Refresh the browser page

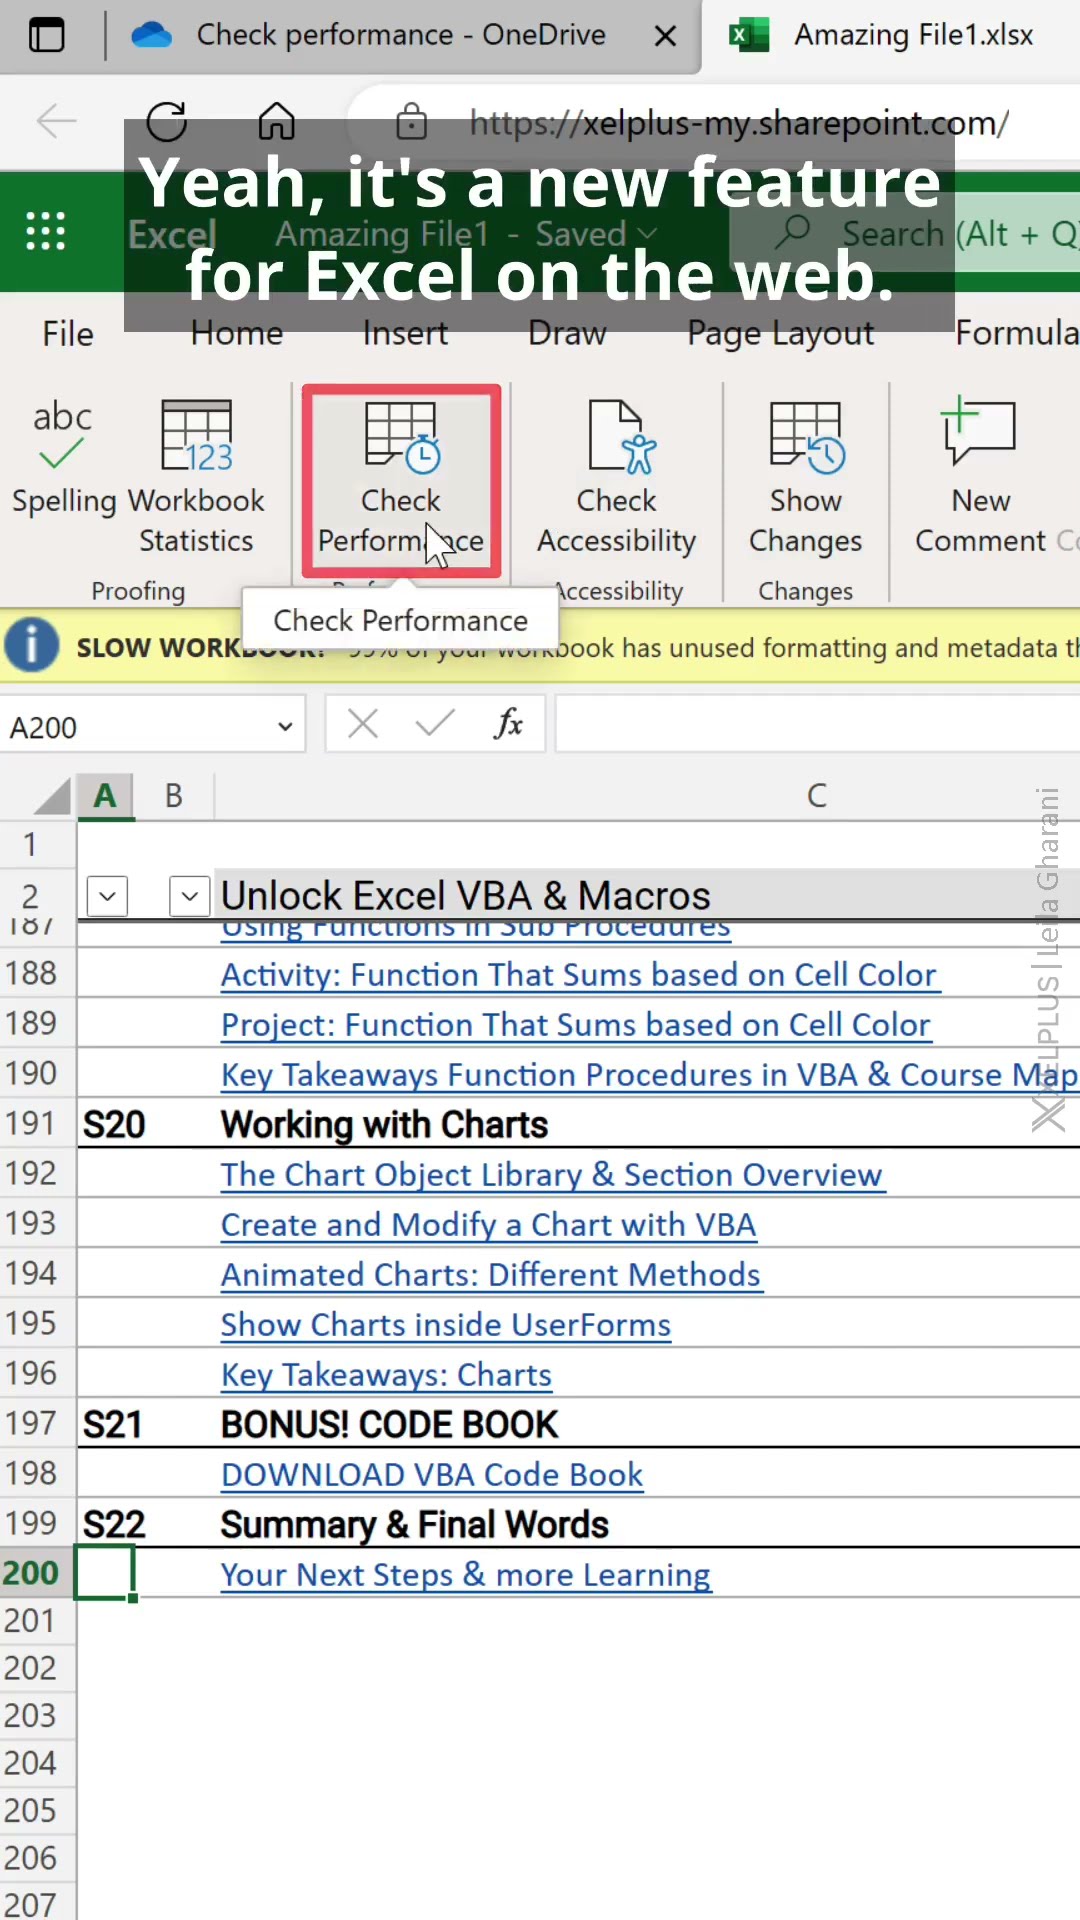(167, 122)
